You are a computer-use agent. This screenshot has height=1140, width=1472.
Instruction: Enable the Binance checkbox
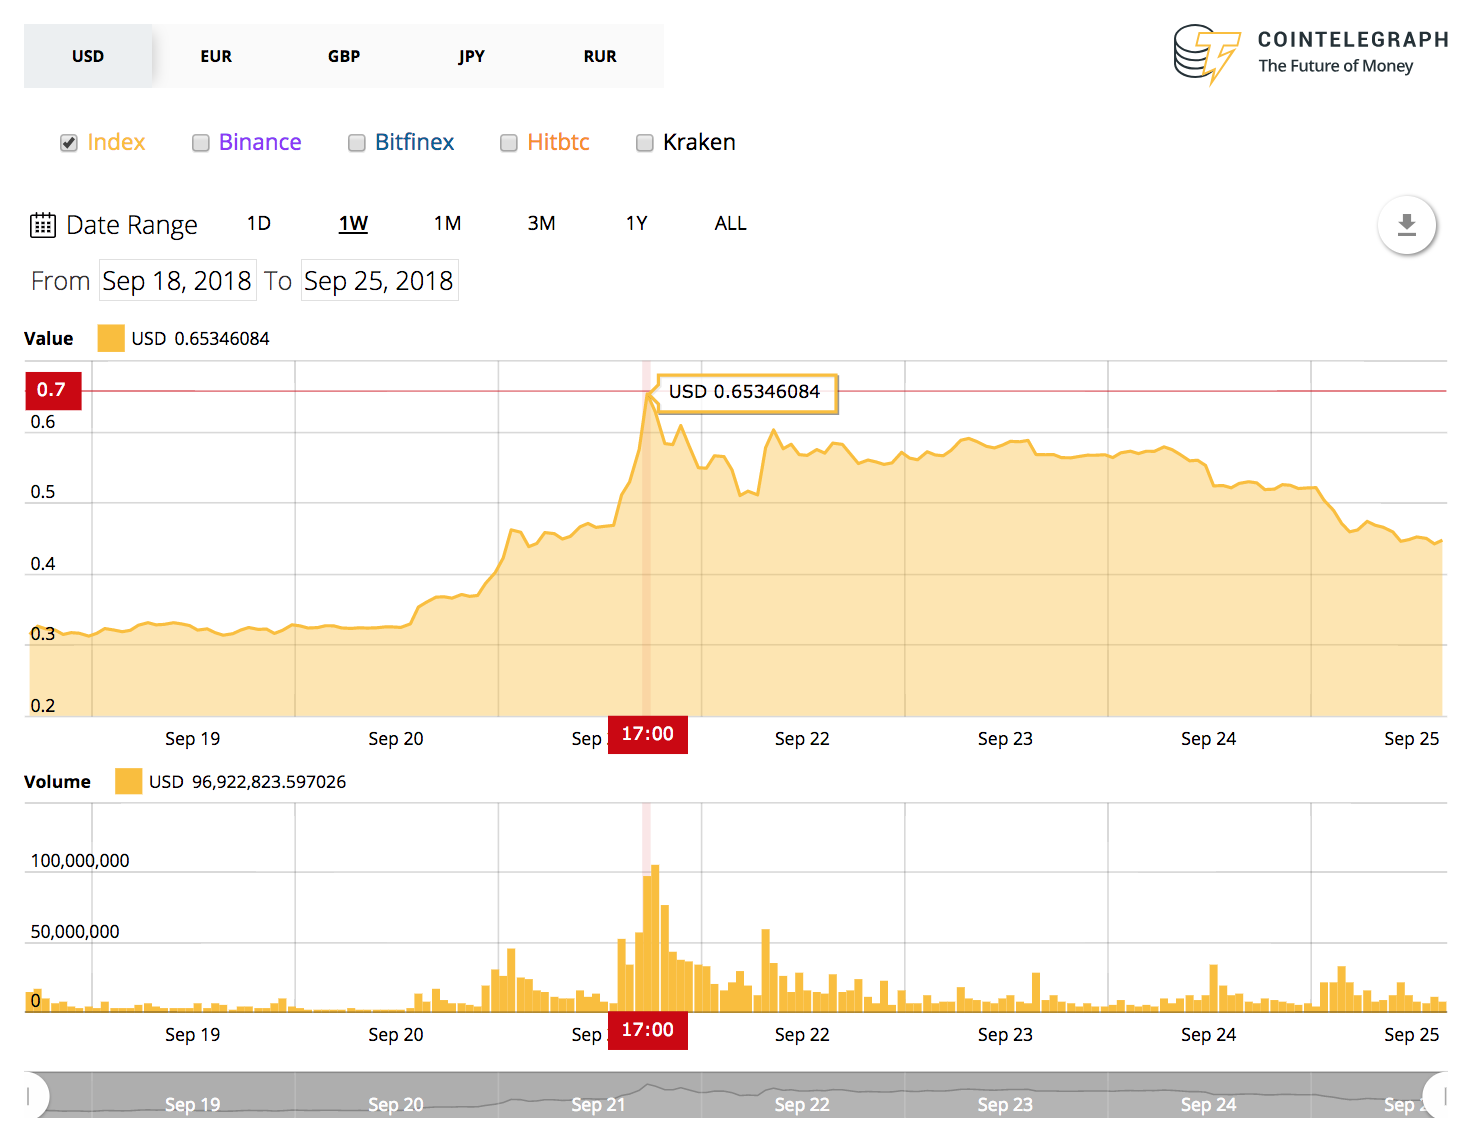tap(201, 143)
